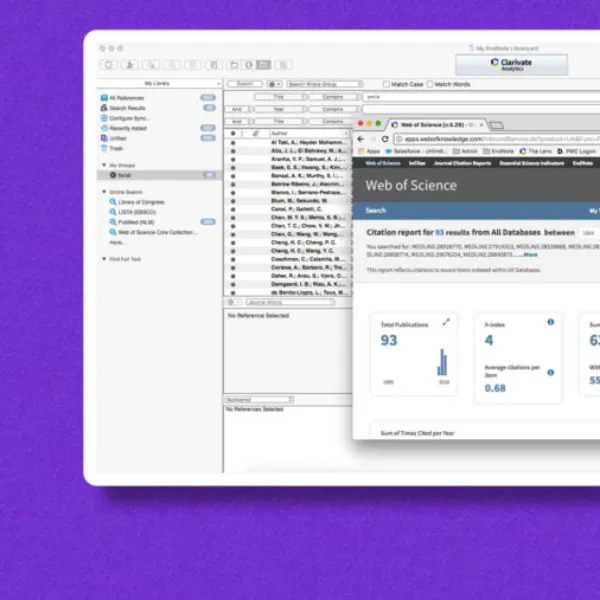Open a new browser tab
Image resolution: width=600 pixels, height=600 pixels.
coord(496,125)
